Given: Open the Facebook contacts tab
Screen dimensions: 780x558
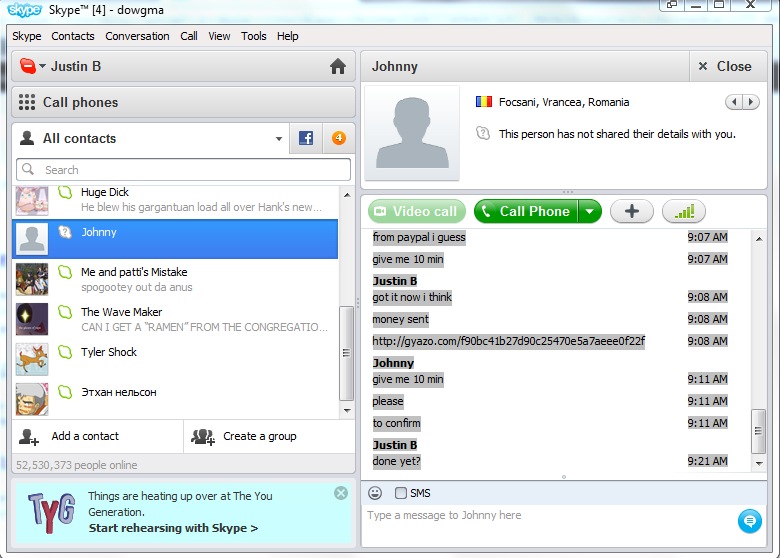Looking at the screenshot, I should point(306,138).
